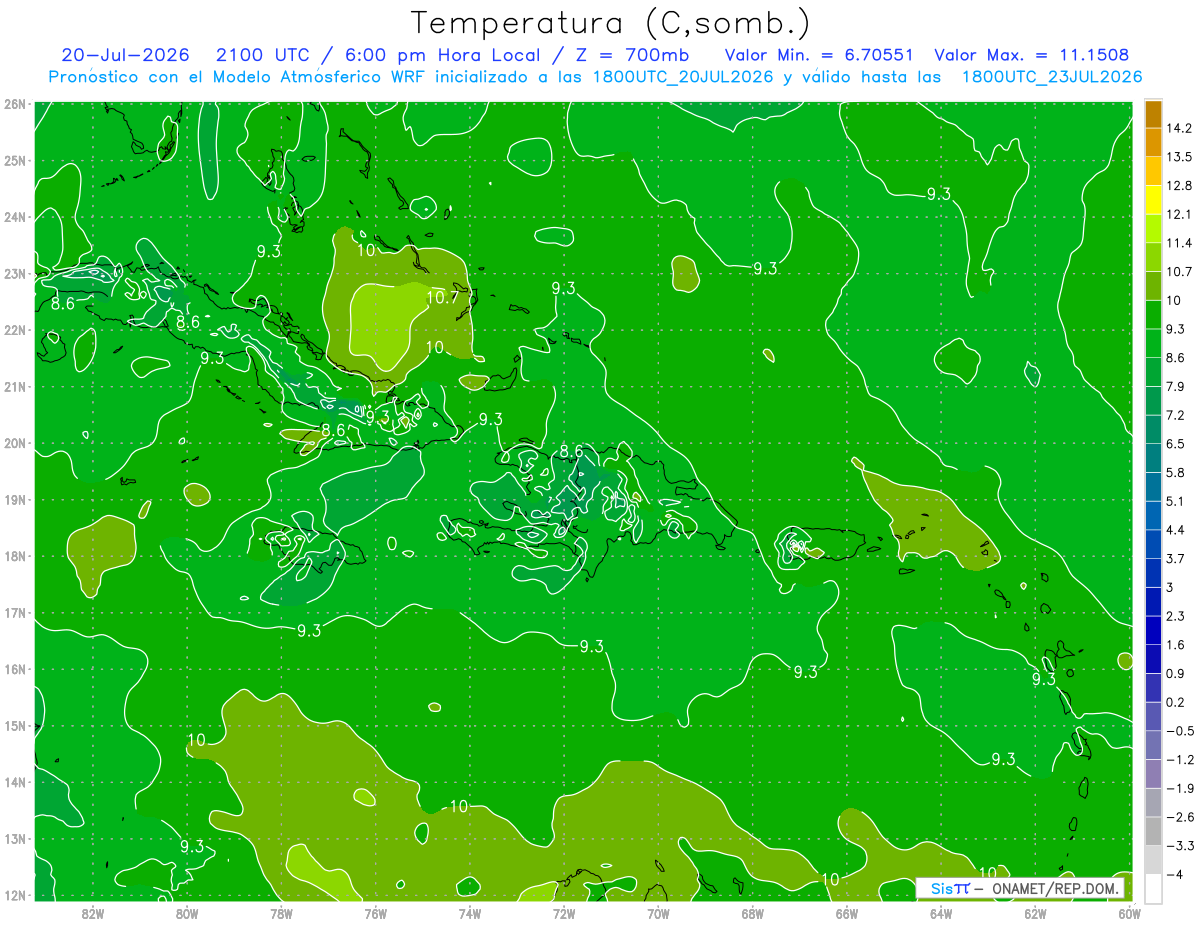Select the forecast date '20-Jul-2026'

[125, 55]
